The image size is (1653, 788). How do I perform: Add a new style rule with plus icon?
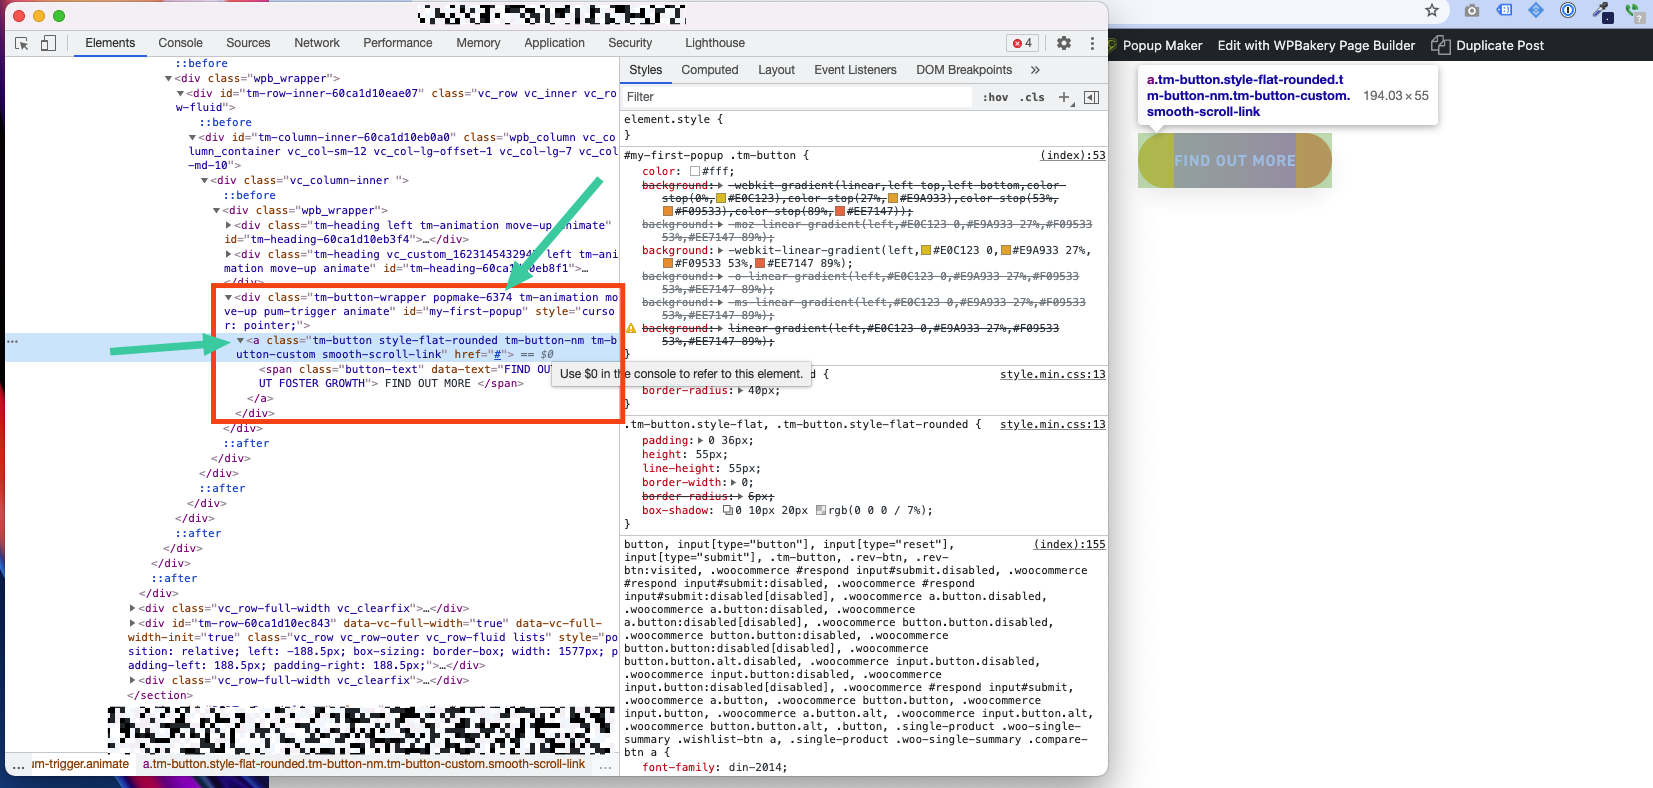click(1064, 97)
